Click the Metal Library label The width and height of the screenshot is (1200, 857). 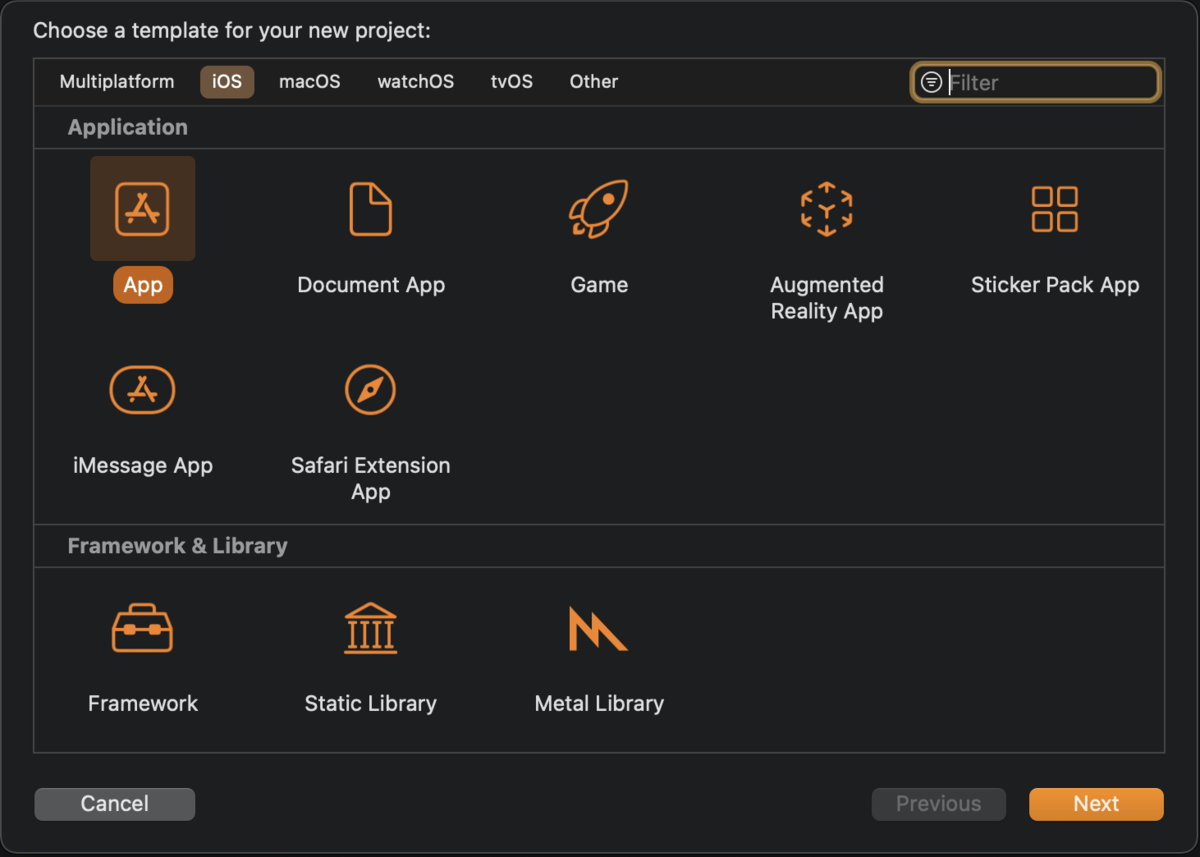click(599, 703)
